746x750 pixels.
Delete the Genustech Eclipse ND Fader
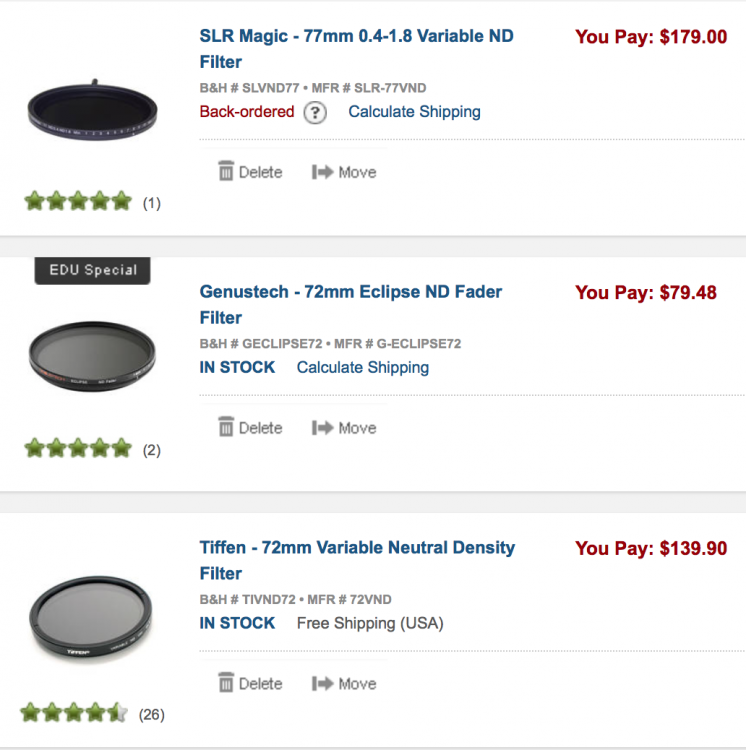(250, 428)
